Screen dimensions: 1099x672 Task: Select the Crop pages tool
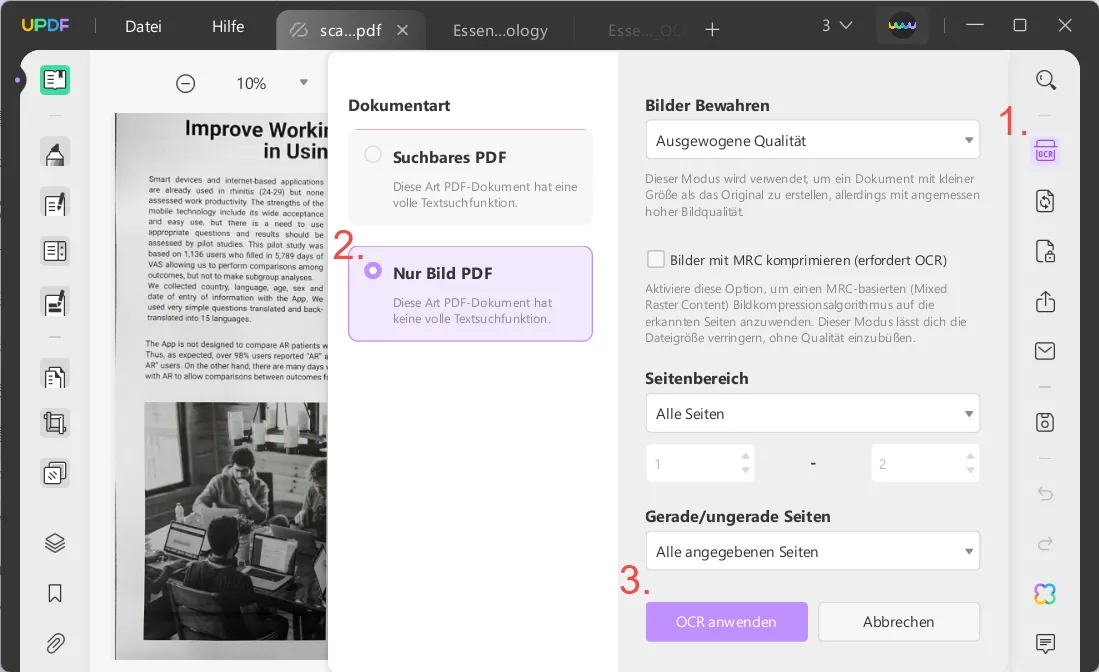tap(54, 422)
